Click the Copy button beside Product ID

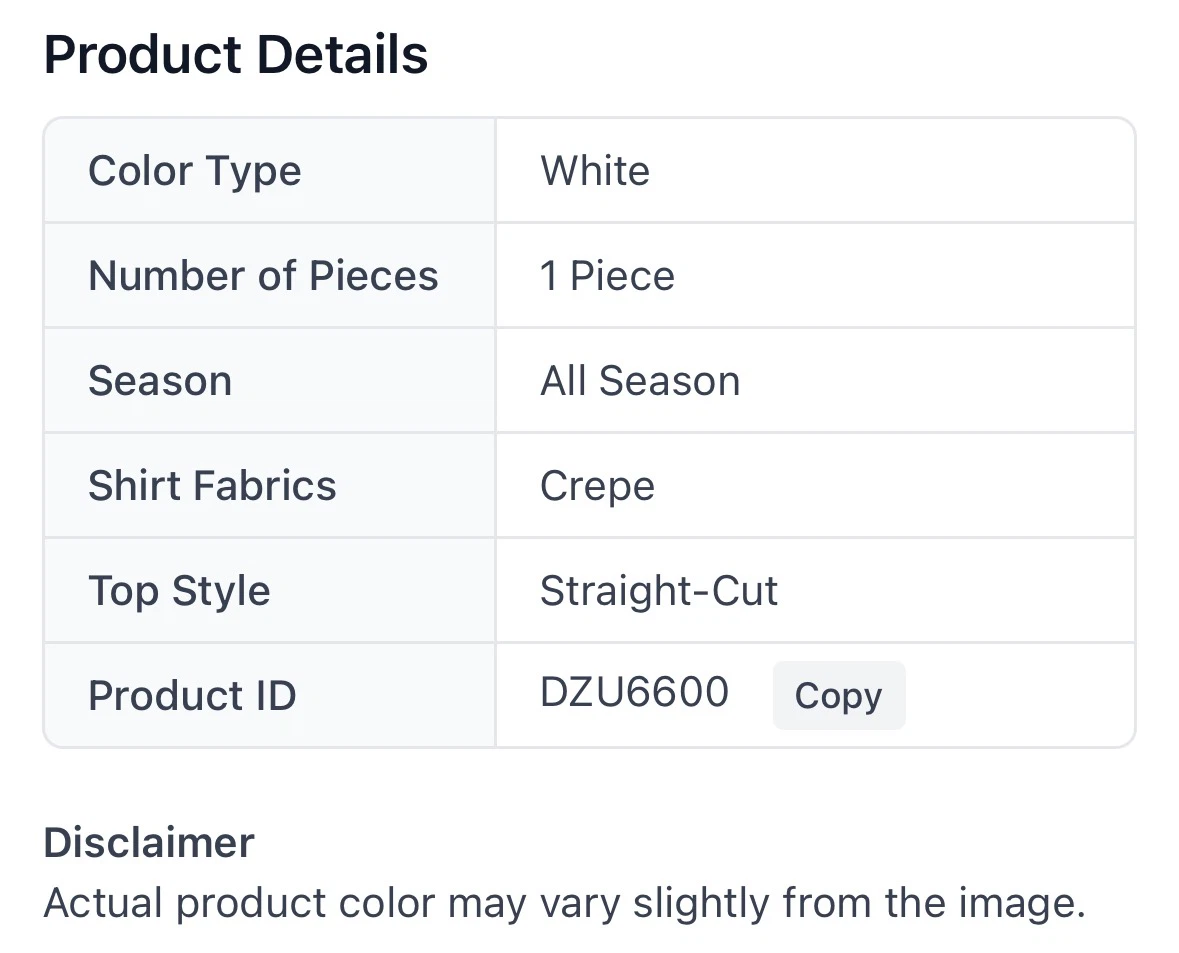tap(838, 695)
